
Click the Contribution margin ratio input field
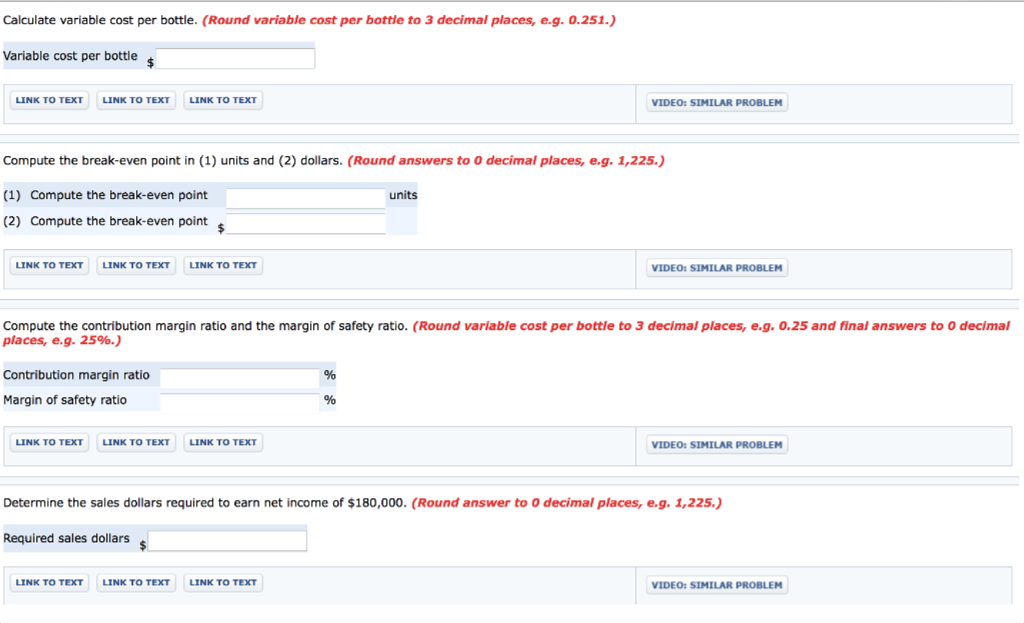pyautogui.click(x=240, y=376)
